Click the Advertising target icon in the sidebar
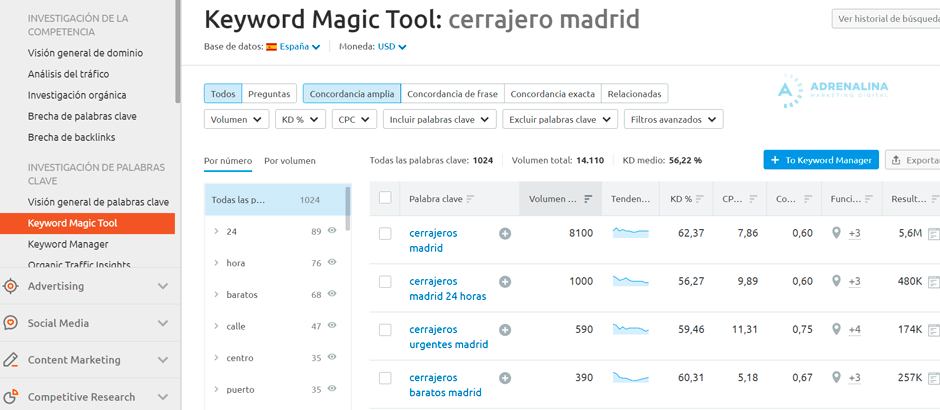Image resolution: width=940 pixels, height=410 pixels. tap(11, 286)
